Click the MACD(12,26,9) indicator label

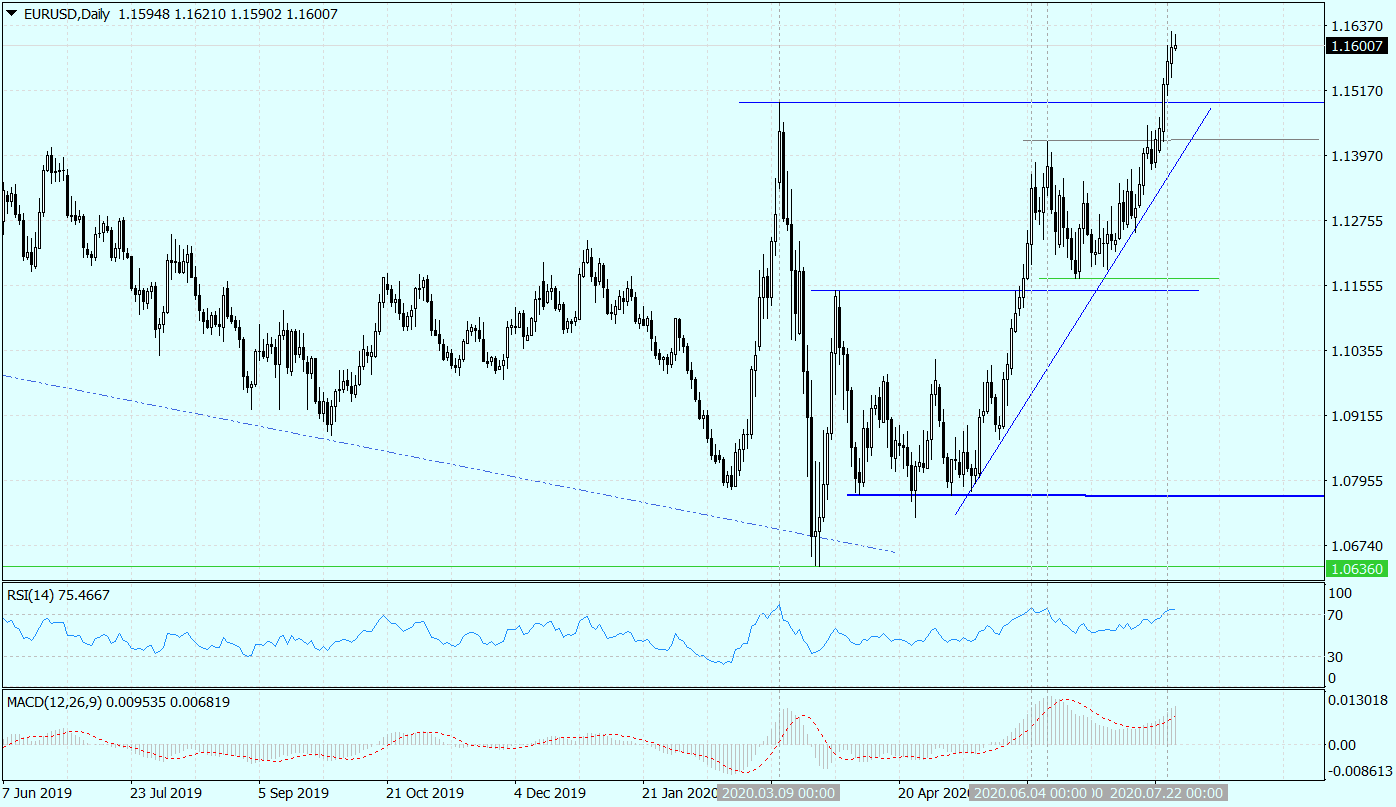[x=118, y=702]
